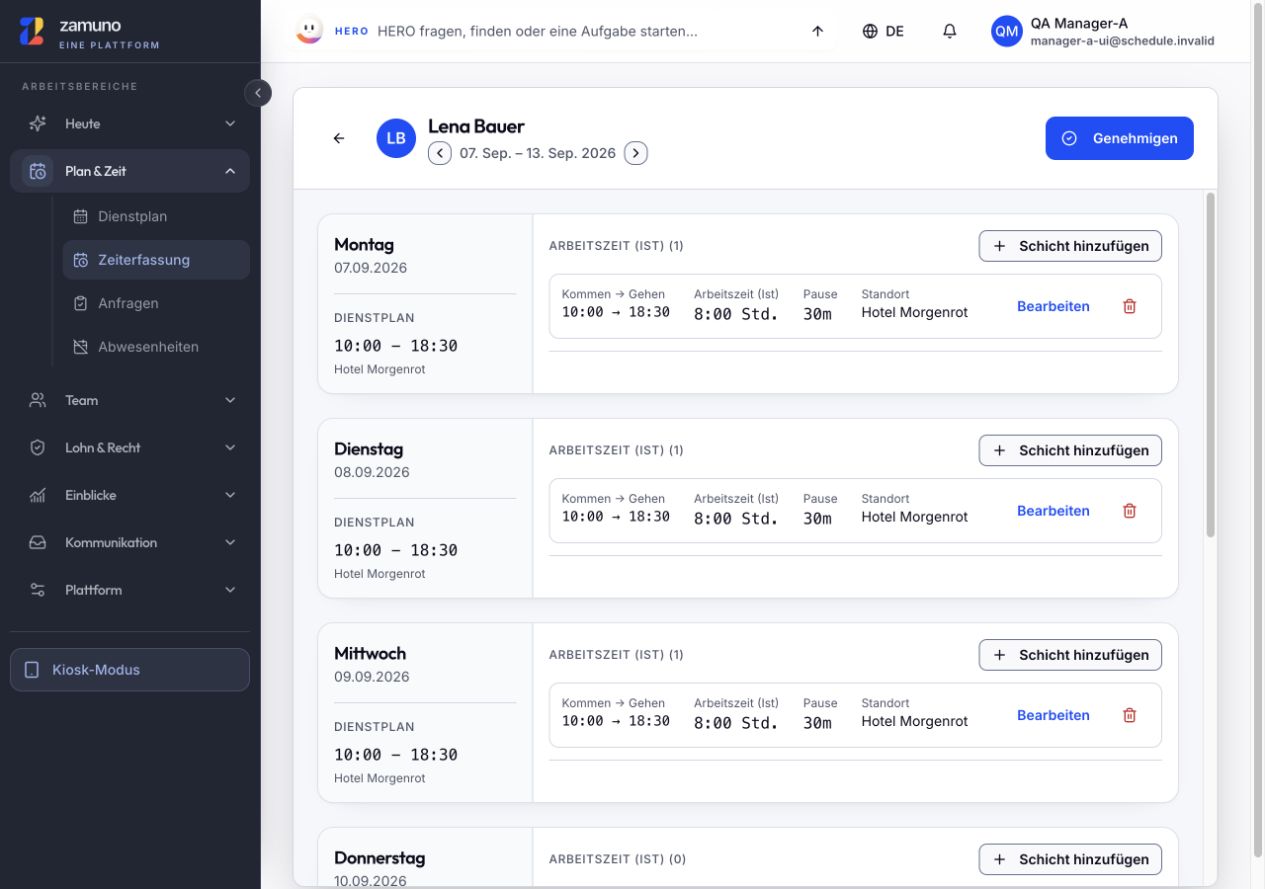The image size is (1265, 889).
Task: Expand the Heute section
Action: tap(130, 124)
